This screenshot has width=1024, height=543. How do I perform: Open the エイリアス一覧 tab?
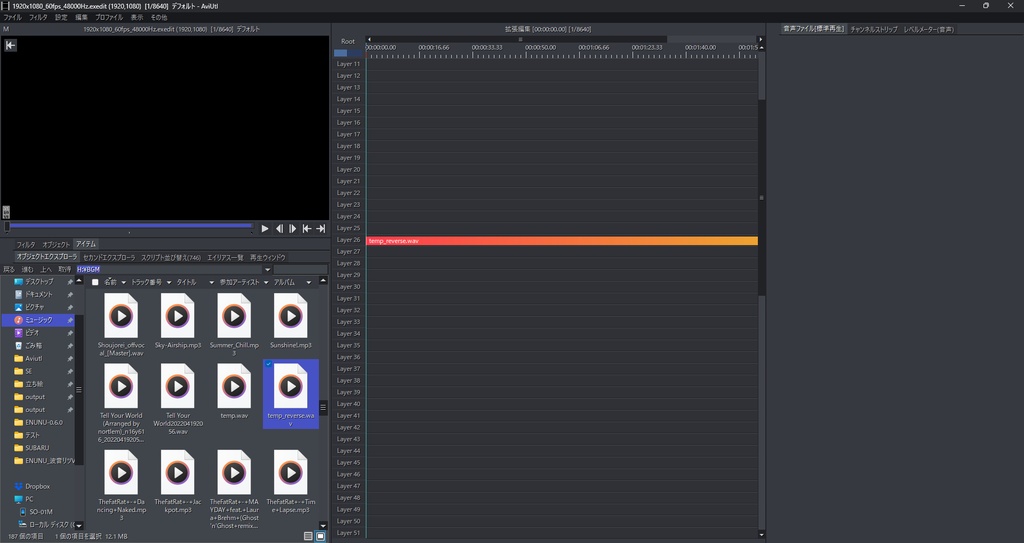[x=225, y=257]
